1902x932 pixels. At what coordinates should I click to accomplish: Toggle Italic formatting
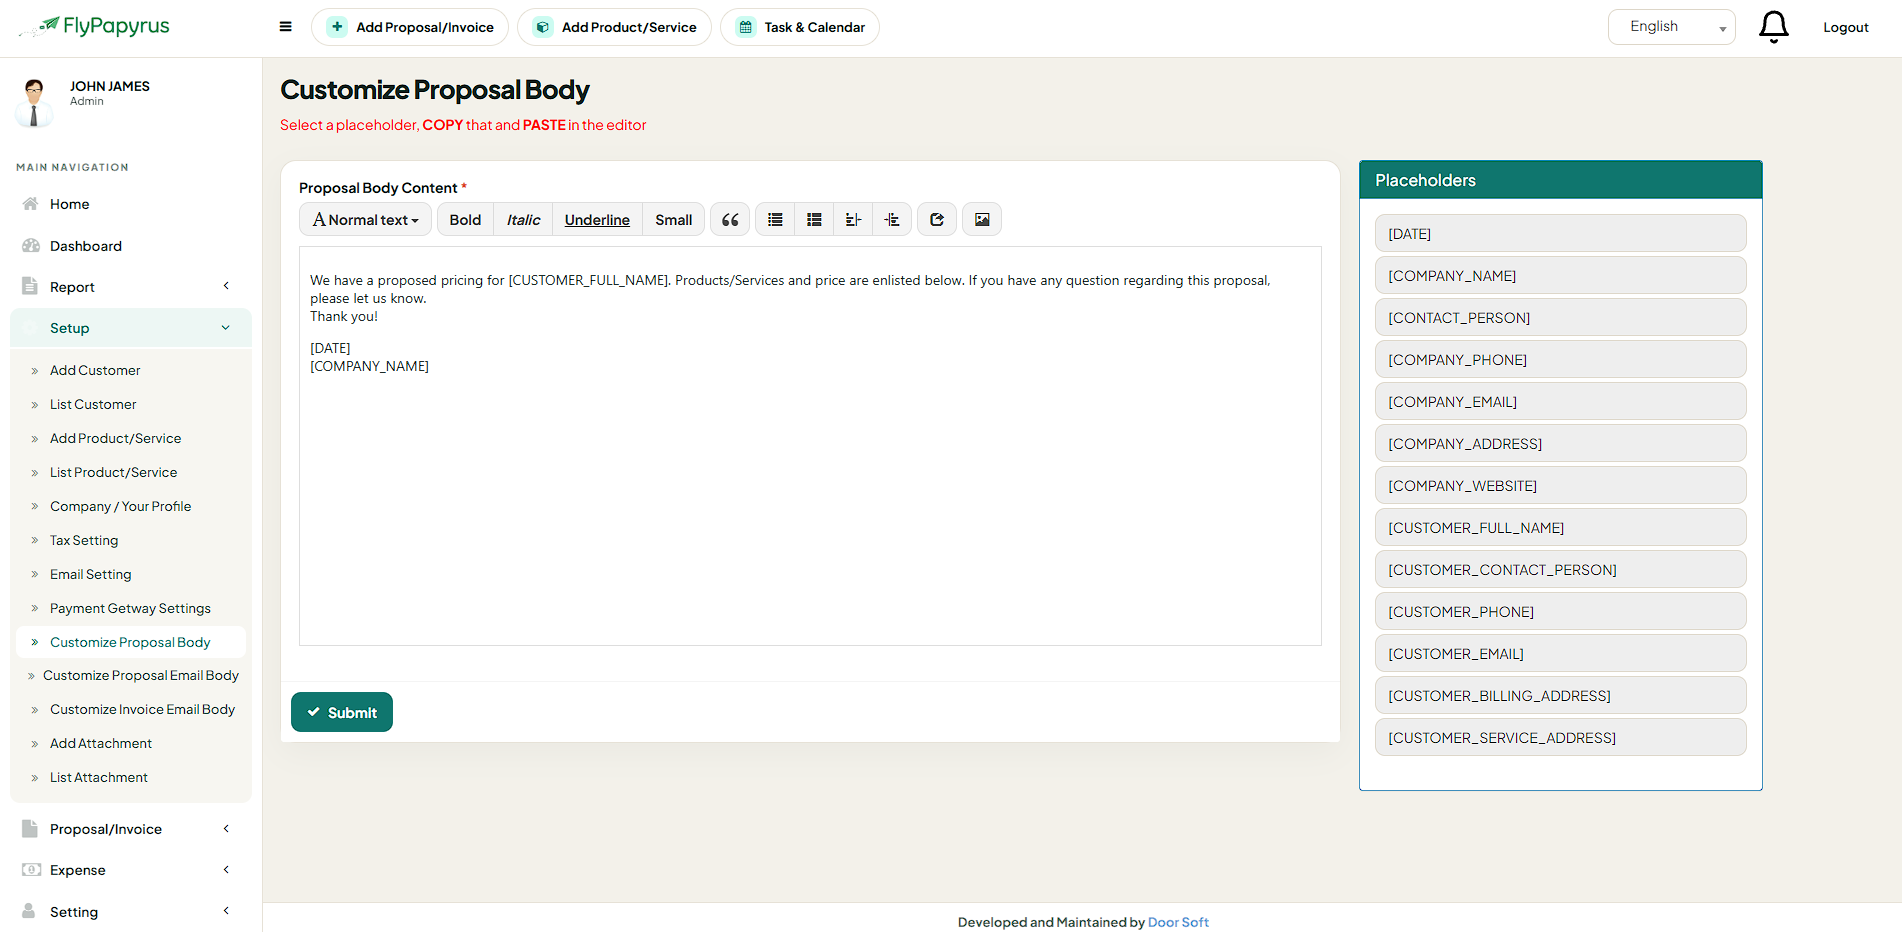coord(523,220)
